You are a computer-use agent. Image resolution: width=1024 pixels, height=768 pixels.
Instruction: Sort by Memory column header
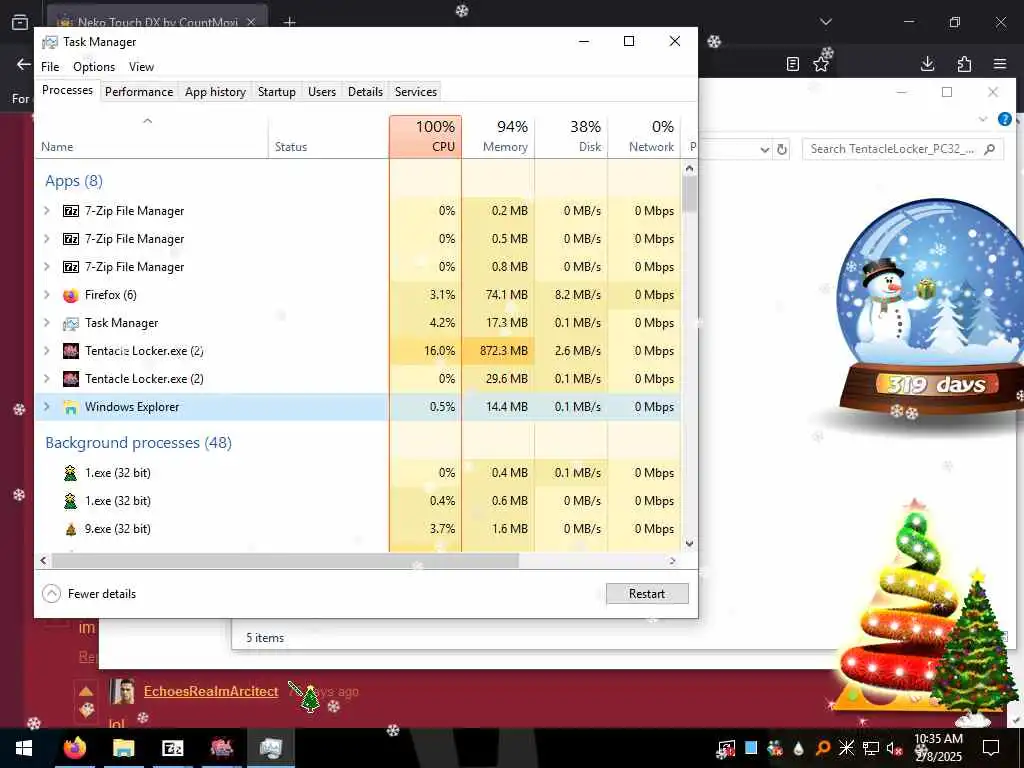[x=498, y=136]
